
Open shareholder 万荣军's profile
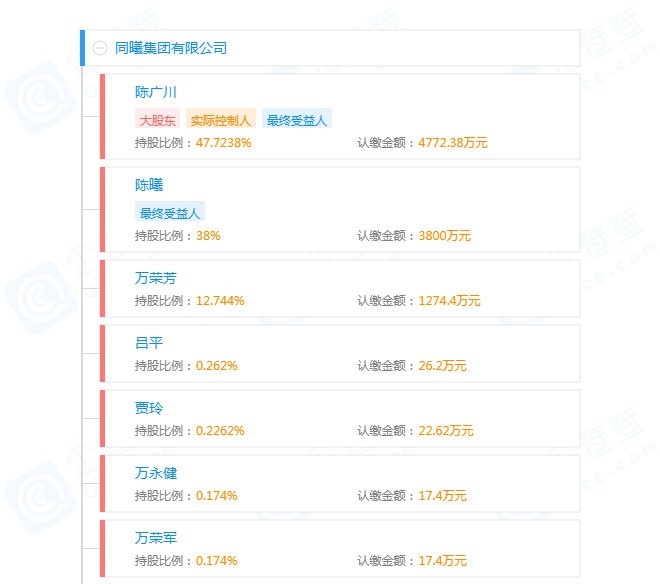coord(156,538)
